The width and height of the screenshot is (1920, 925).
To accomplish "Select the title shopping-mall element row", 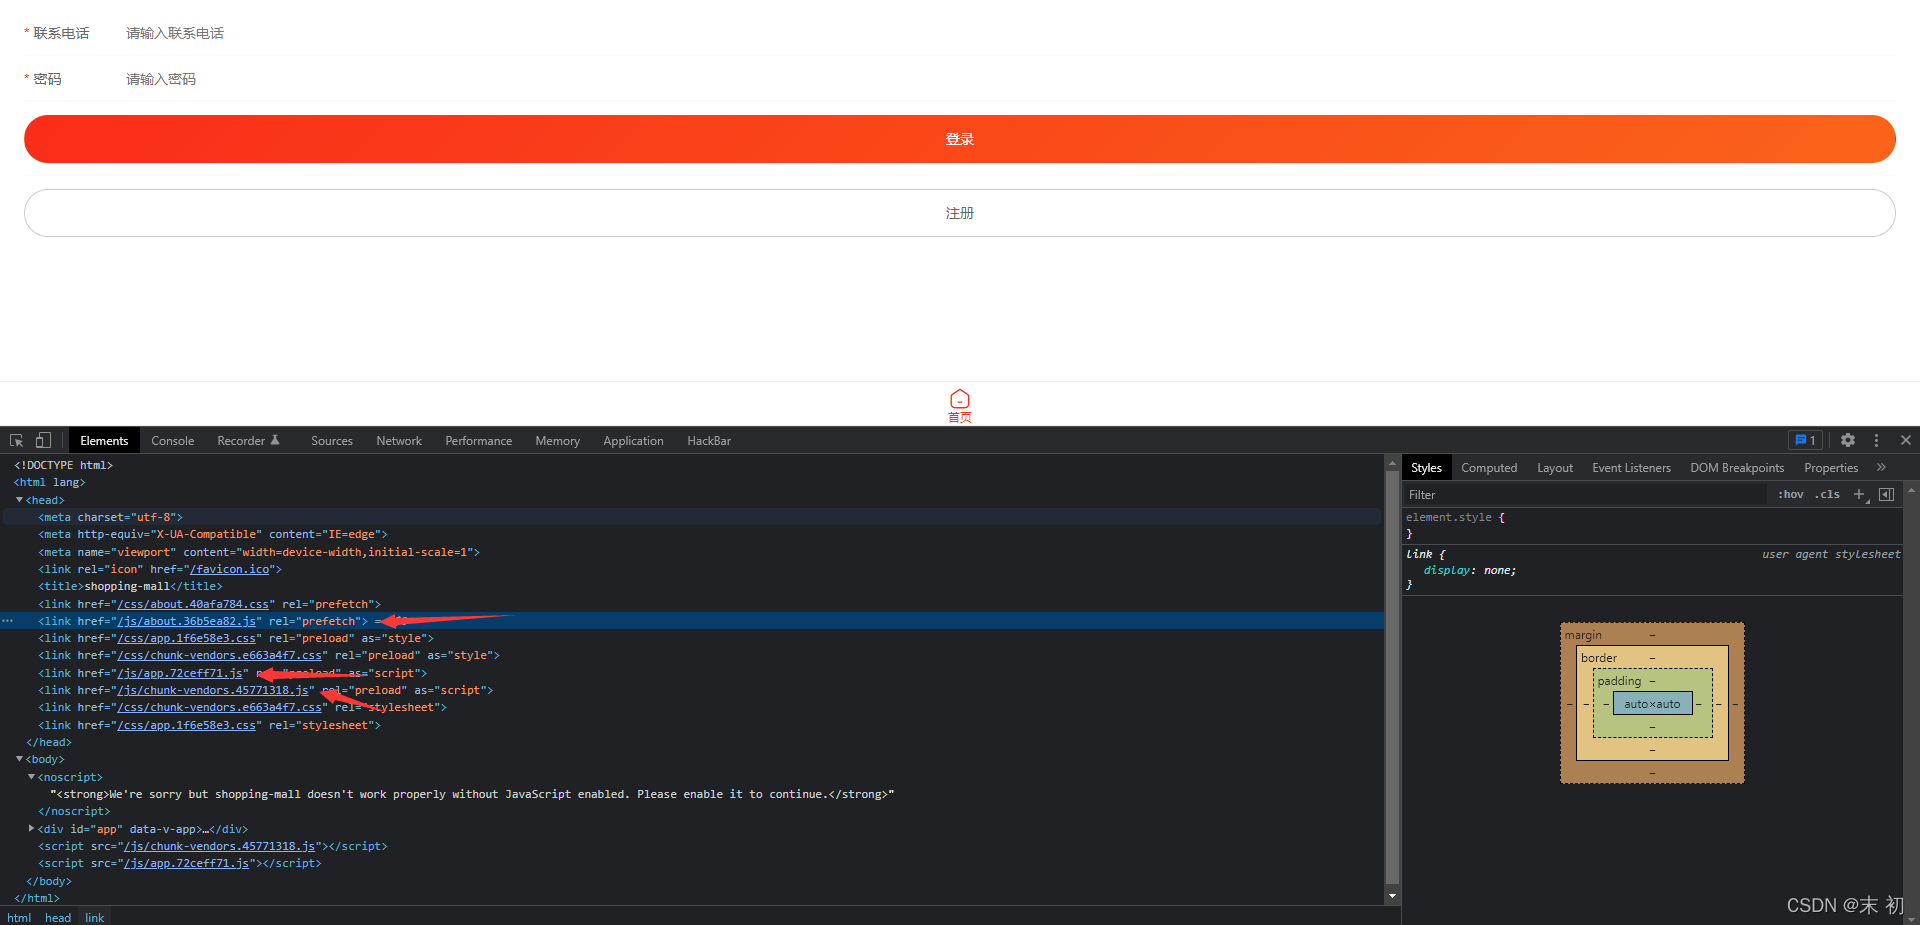I will (x=692, y=586).
